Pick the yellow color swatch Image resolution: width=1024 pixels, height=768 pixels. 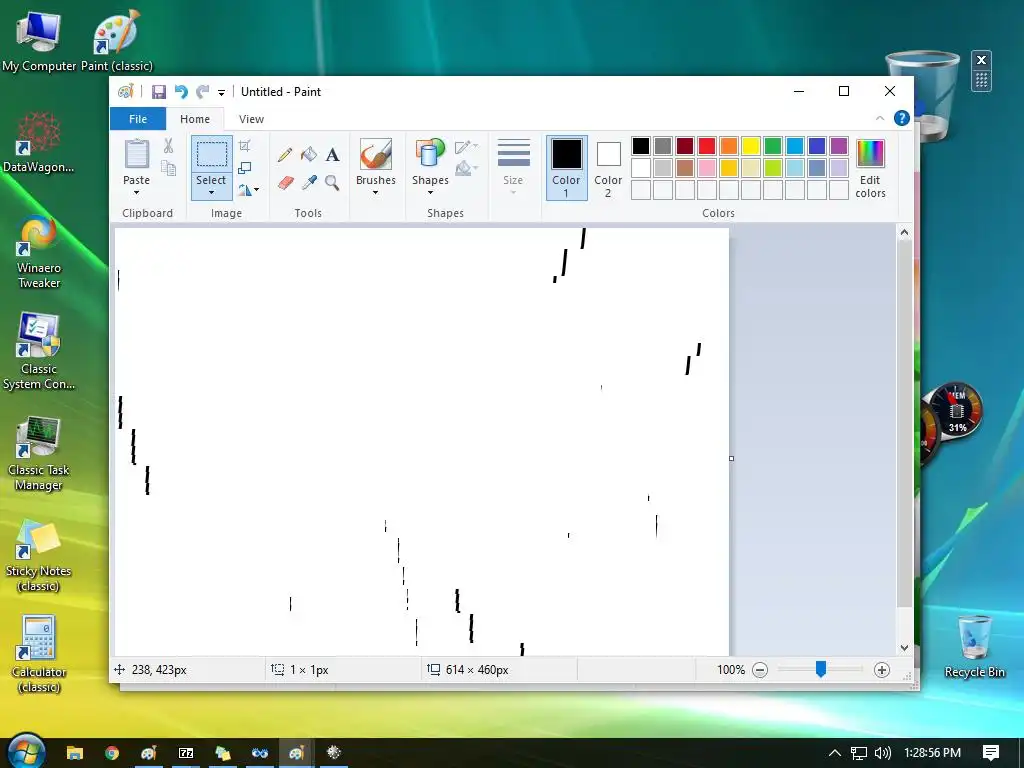click(750, 146)
